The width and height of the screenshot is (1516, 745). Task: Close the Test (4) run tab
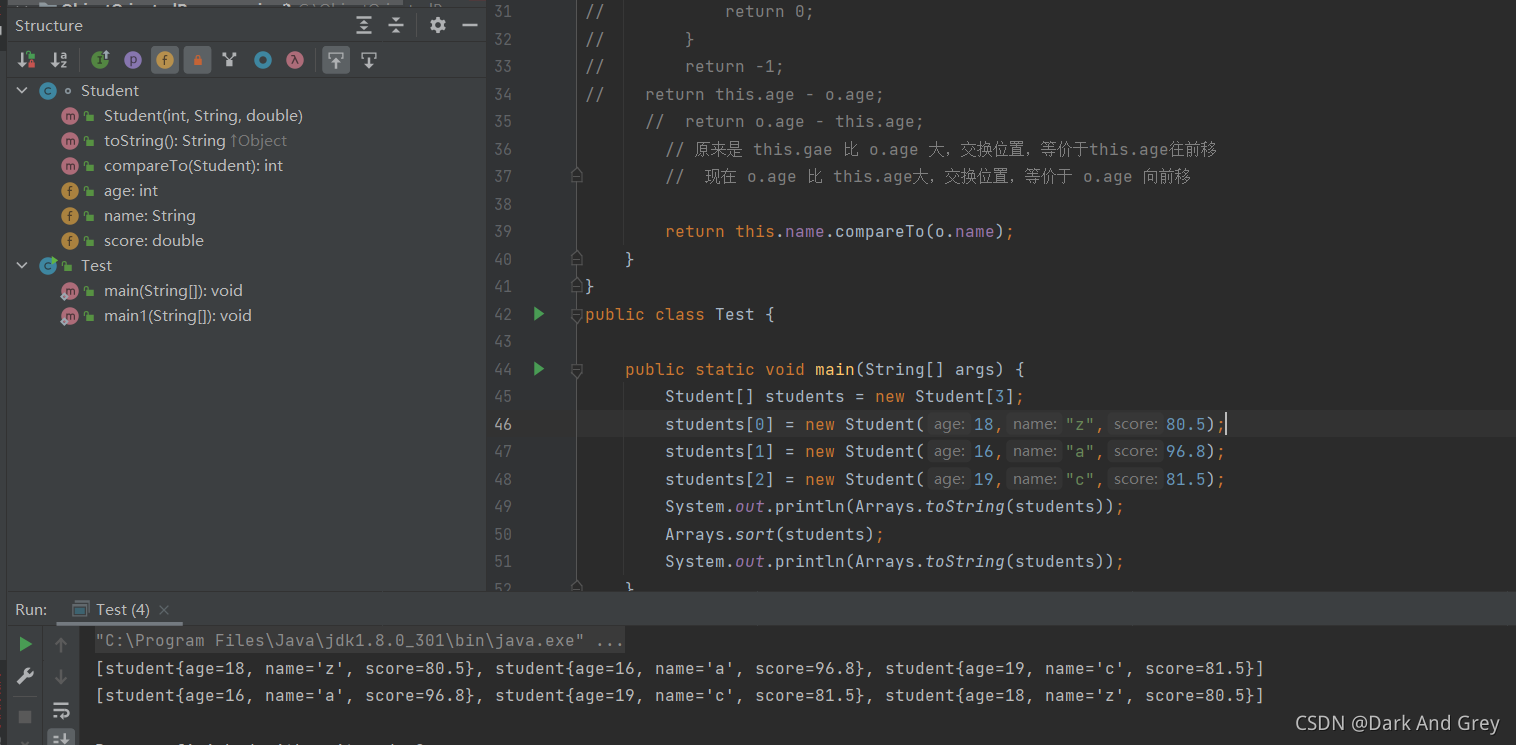(164, 610)
